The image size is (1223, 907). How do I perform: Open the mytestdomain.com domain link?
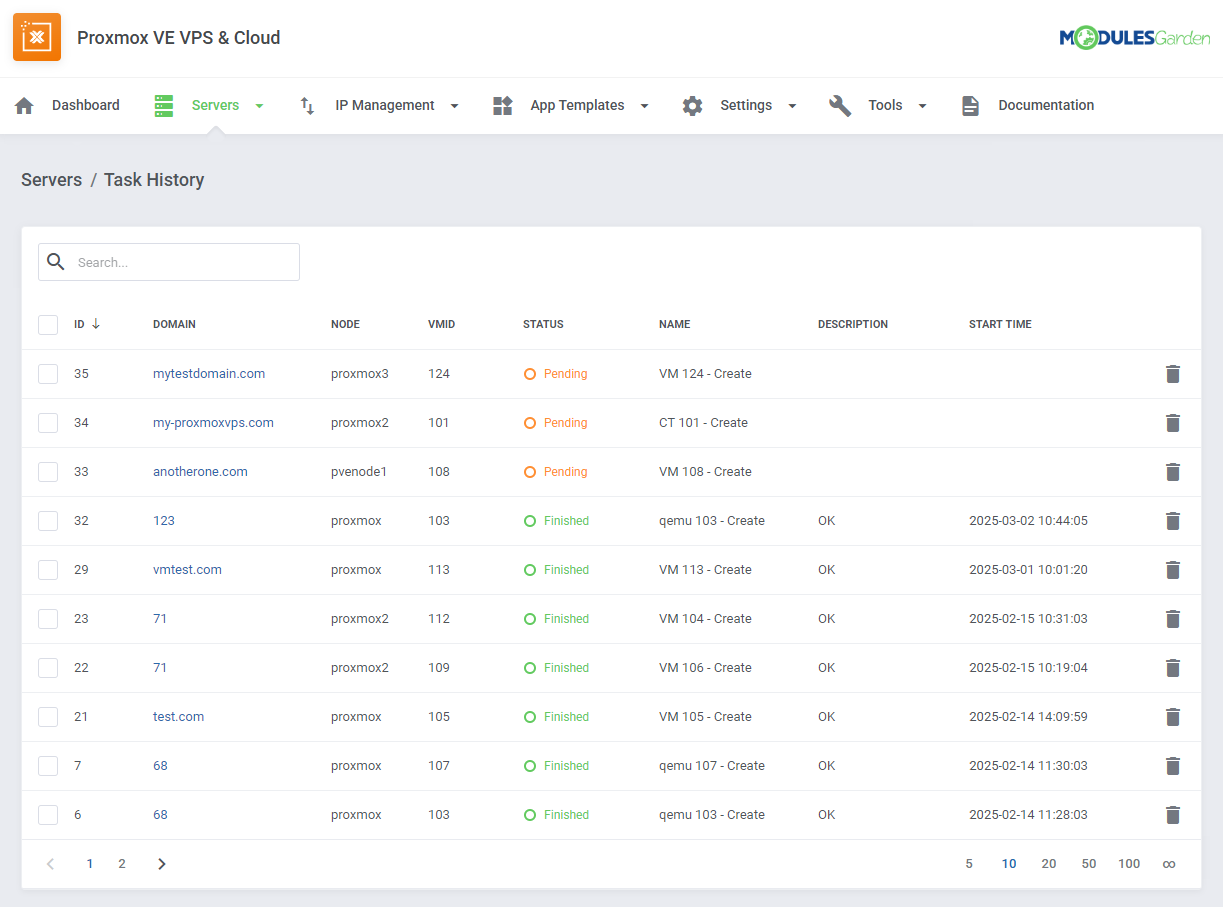208,373
